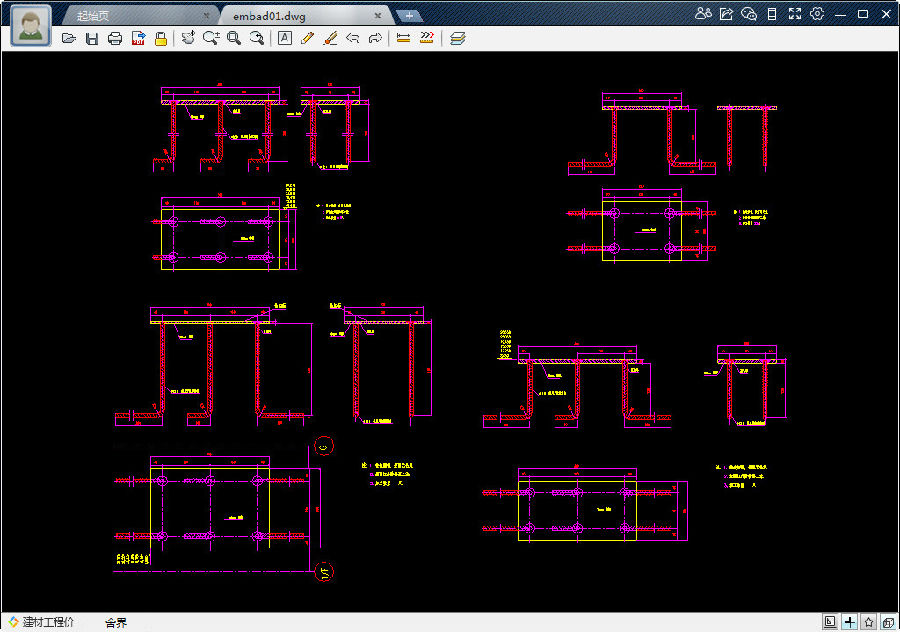Click the yellow padlock icon
The image size is (900, 632).
161,38
